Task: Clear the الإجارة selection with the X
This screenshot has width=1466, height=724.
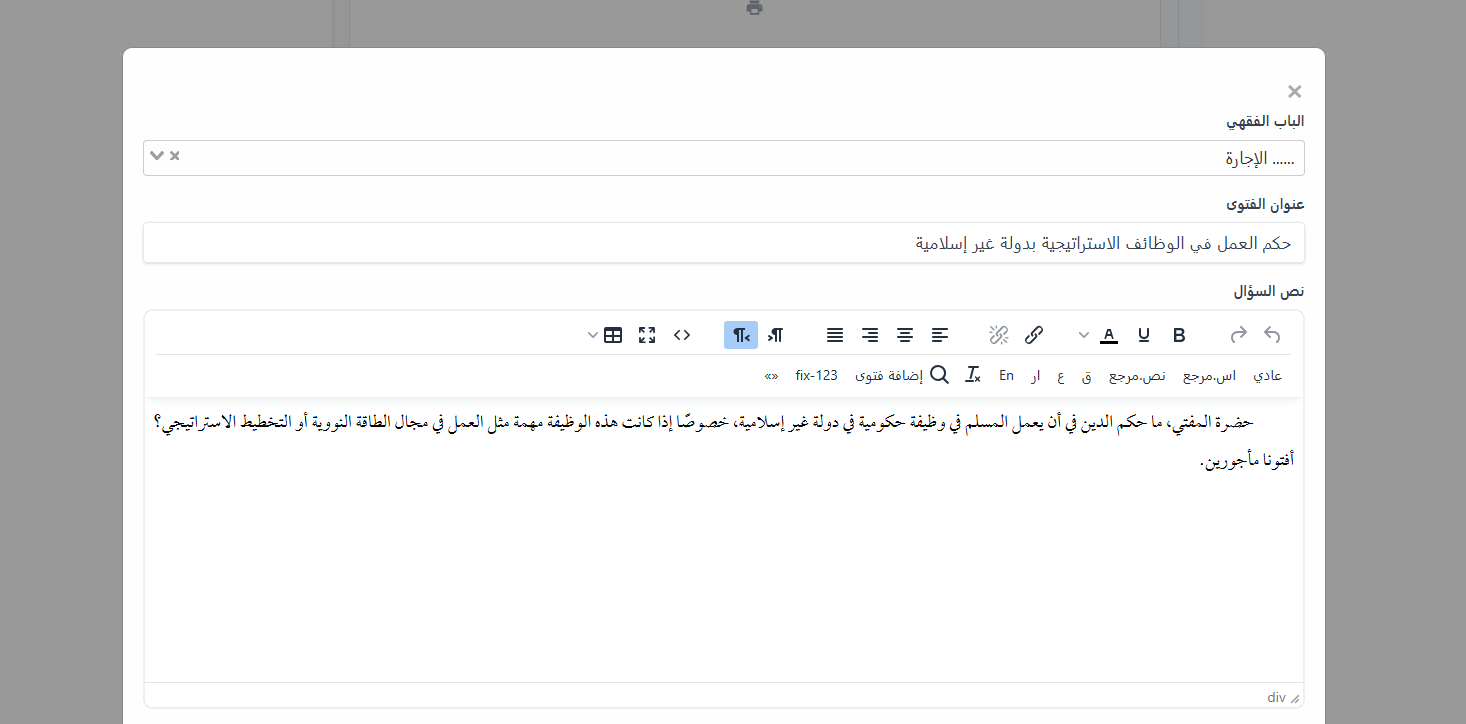Action: [174, 155]
